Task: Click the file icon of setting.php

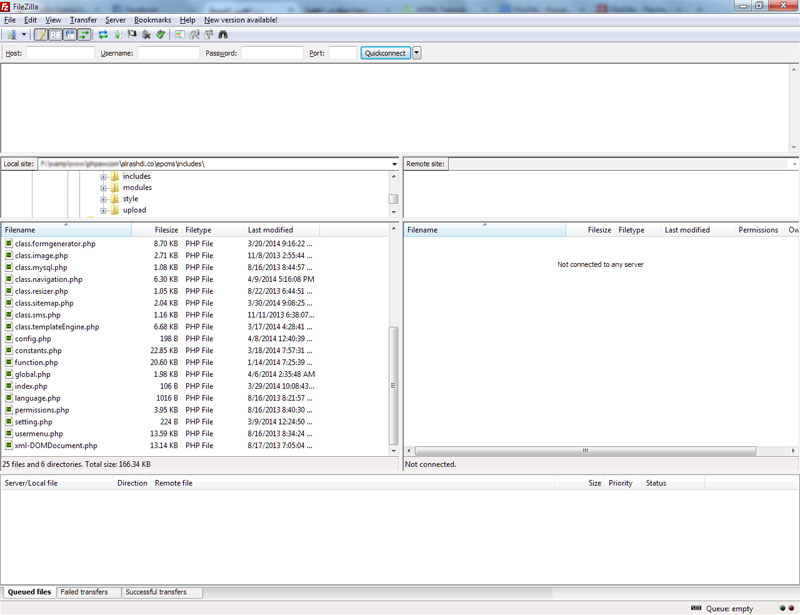Action: pos(9,422)
